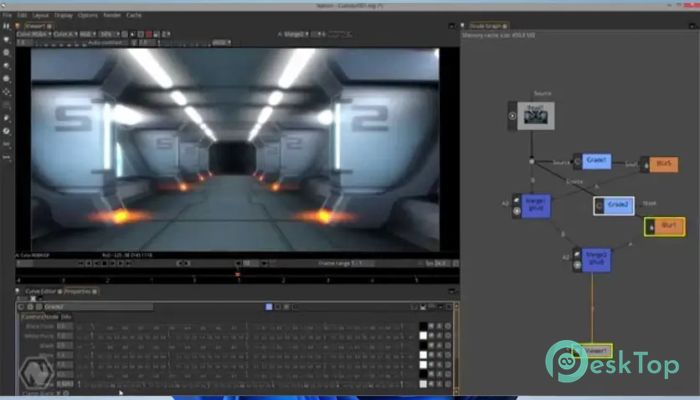Click the fps value field
The width and height of the screenshot is (700, 400).
point(442,263)
